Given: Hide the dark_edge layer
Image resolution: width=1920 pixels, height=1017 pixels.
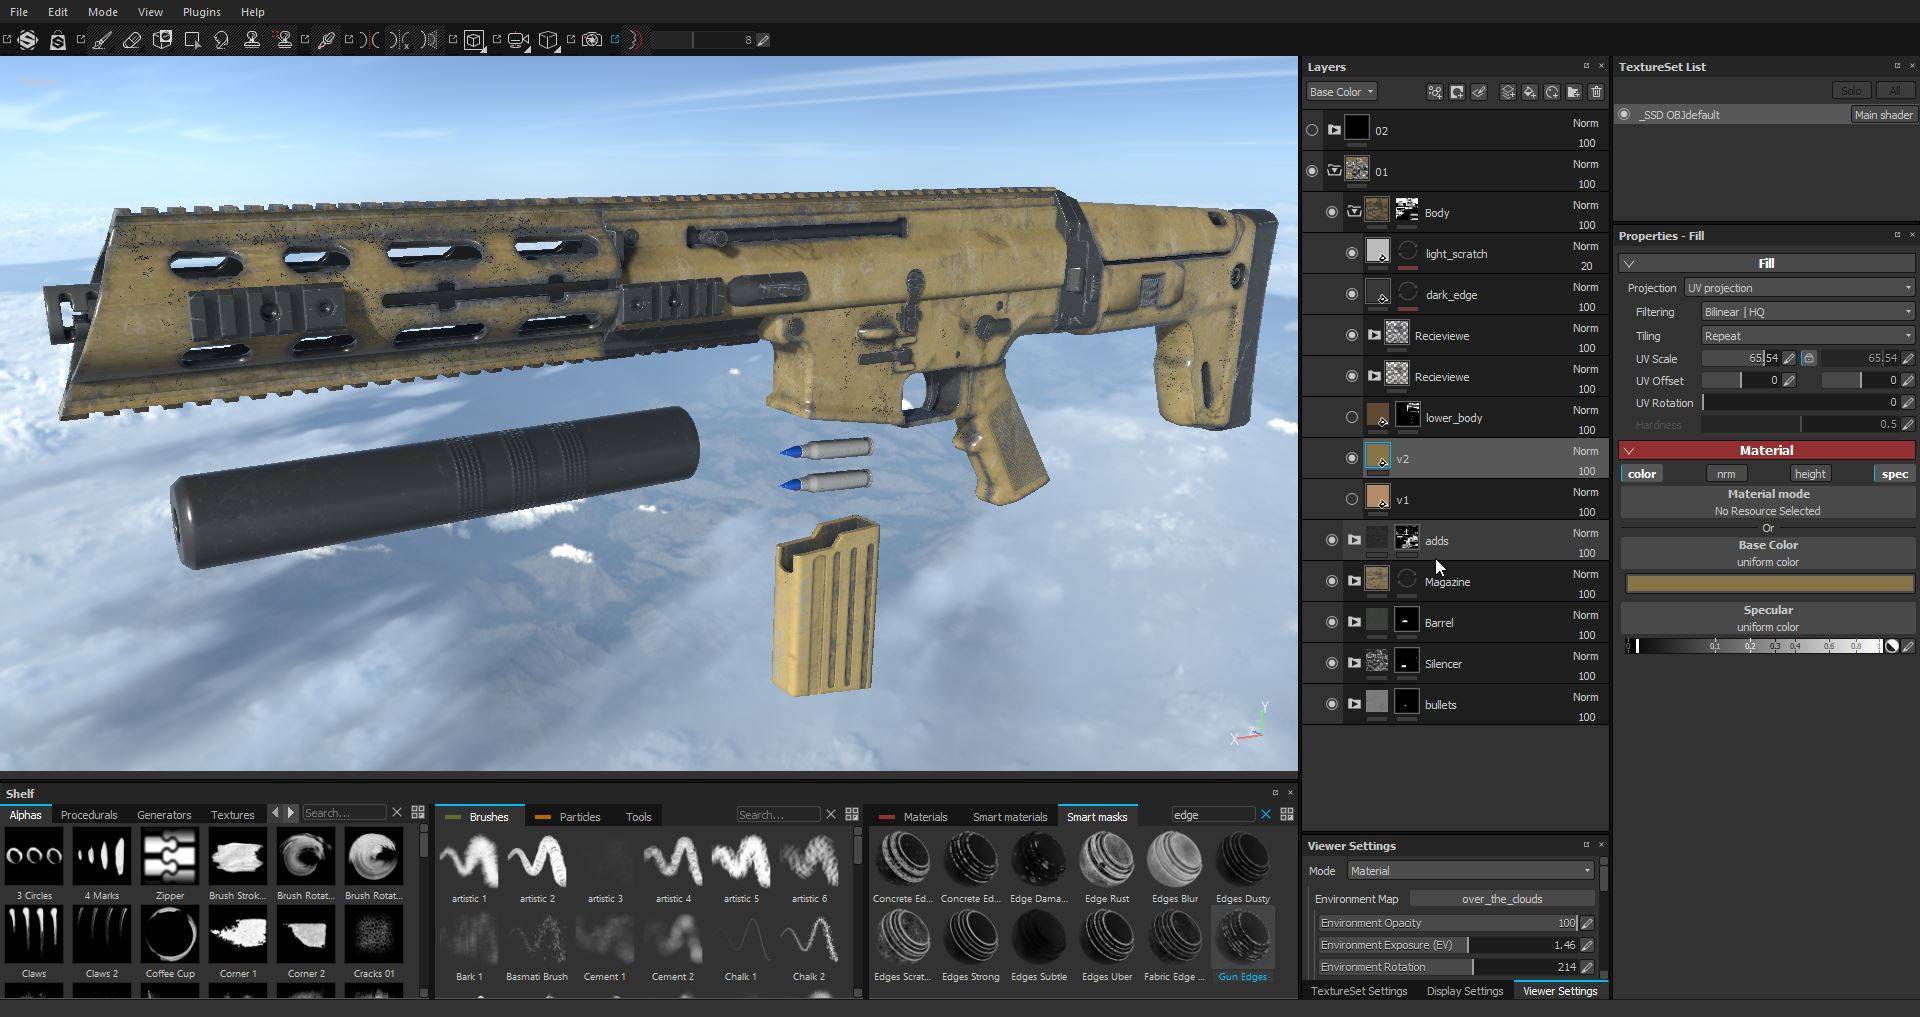Looking at the screenshot, I should (x=1352, y=294).
